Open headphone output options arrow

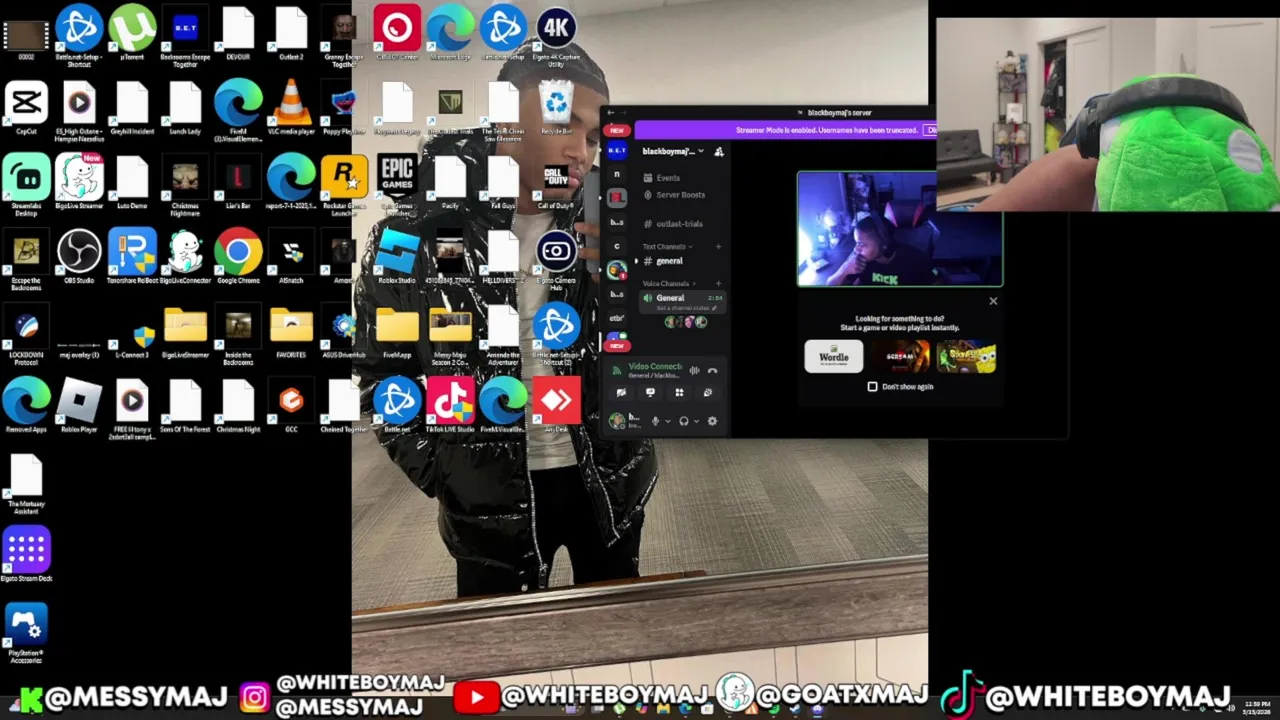(x=696, y=421)
